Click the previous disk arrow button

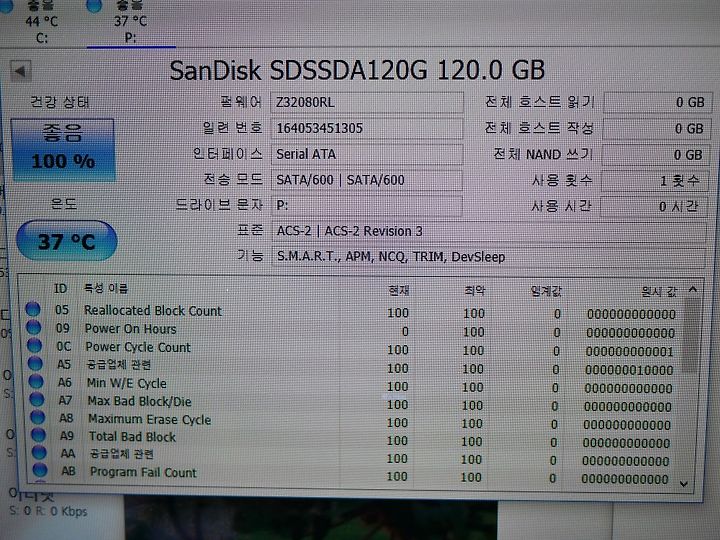21,71
